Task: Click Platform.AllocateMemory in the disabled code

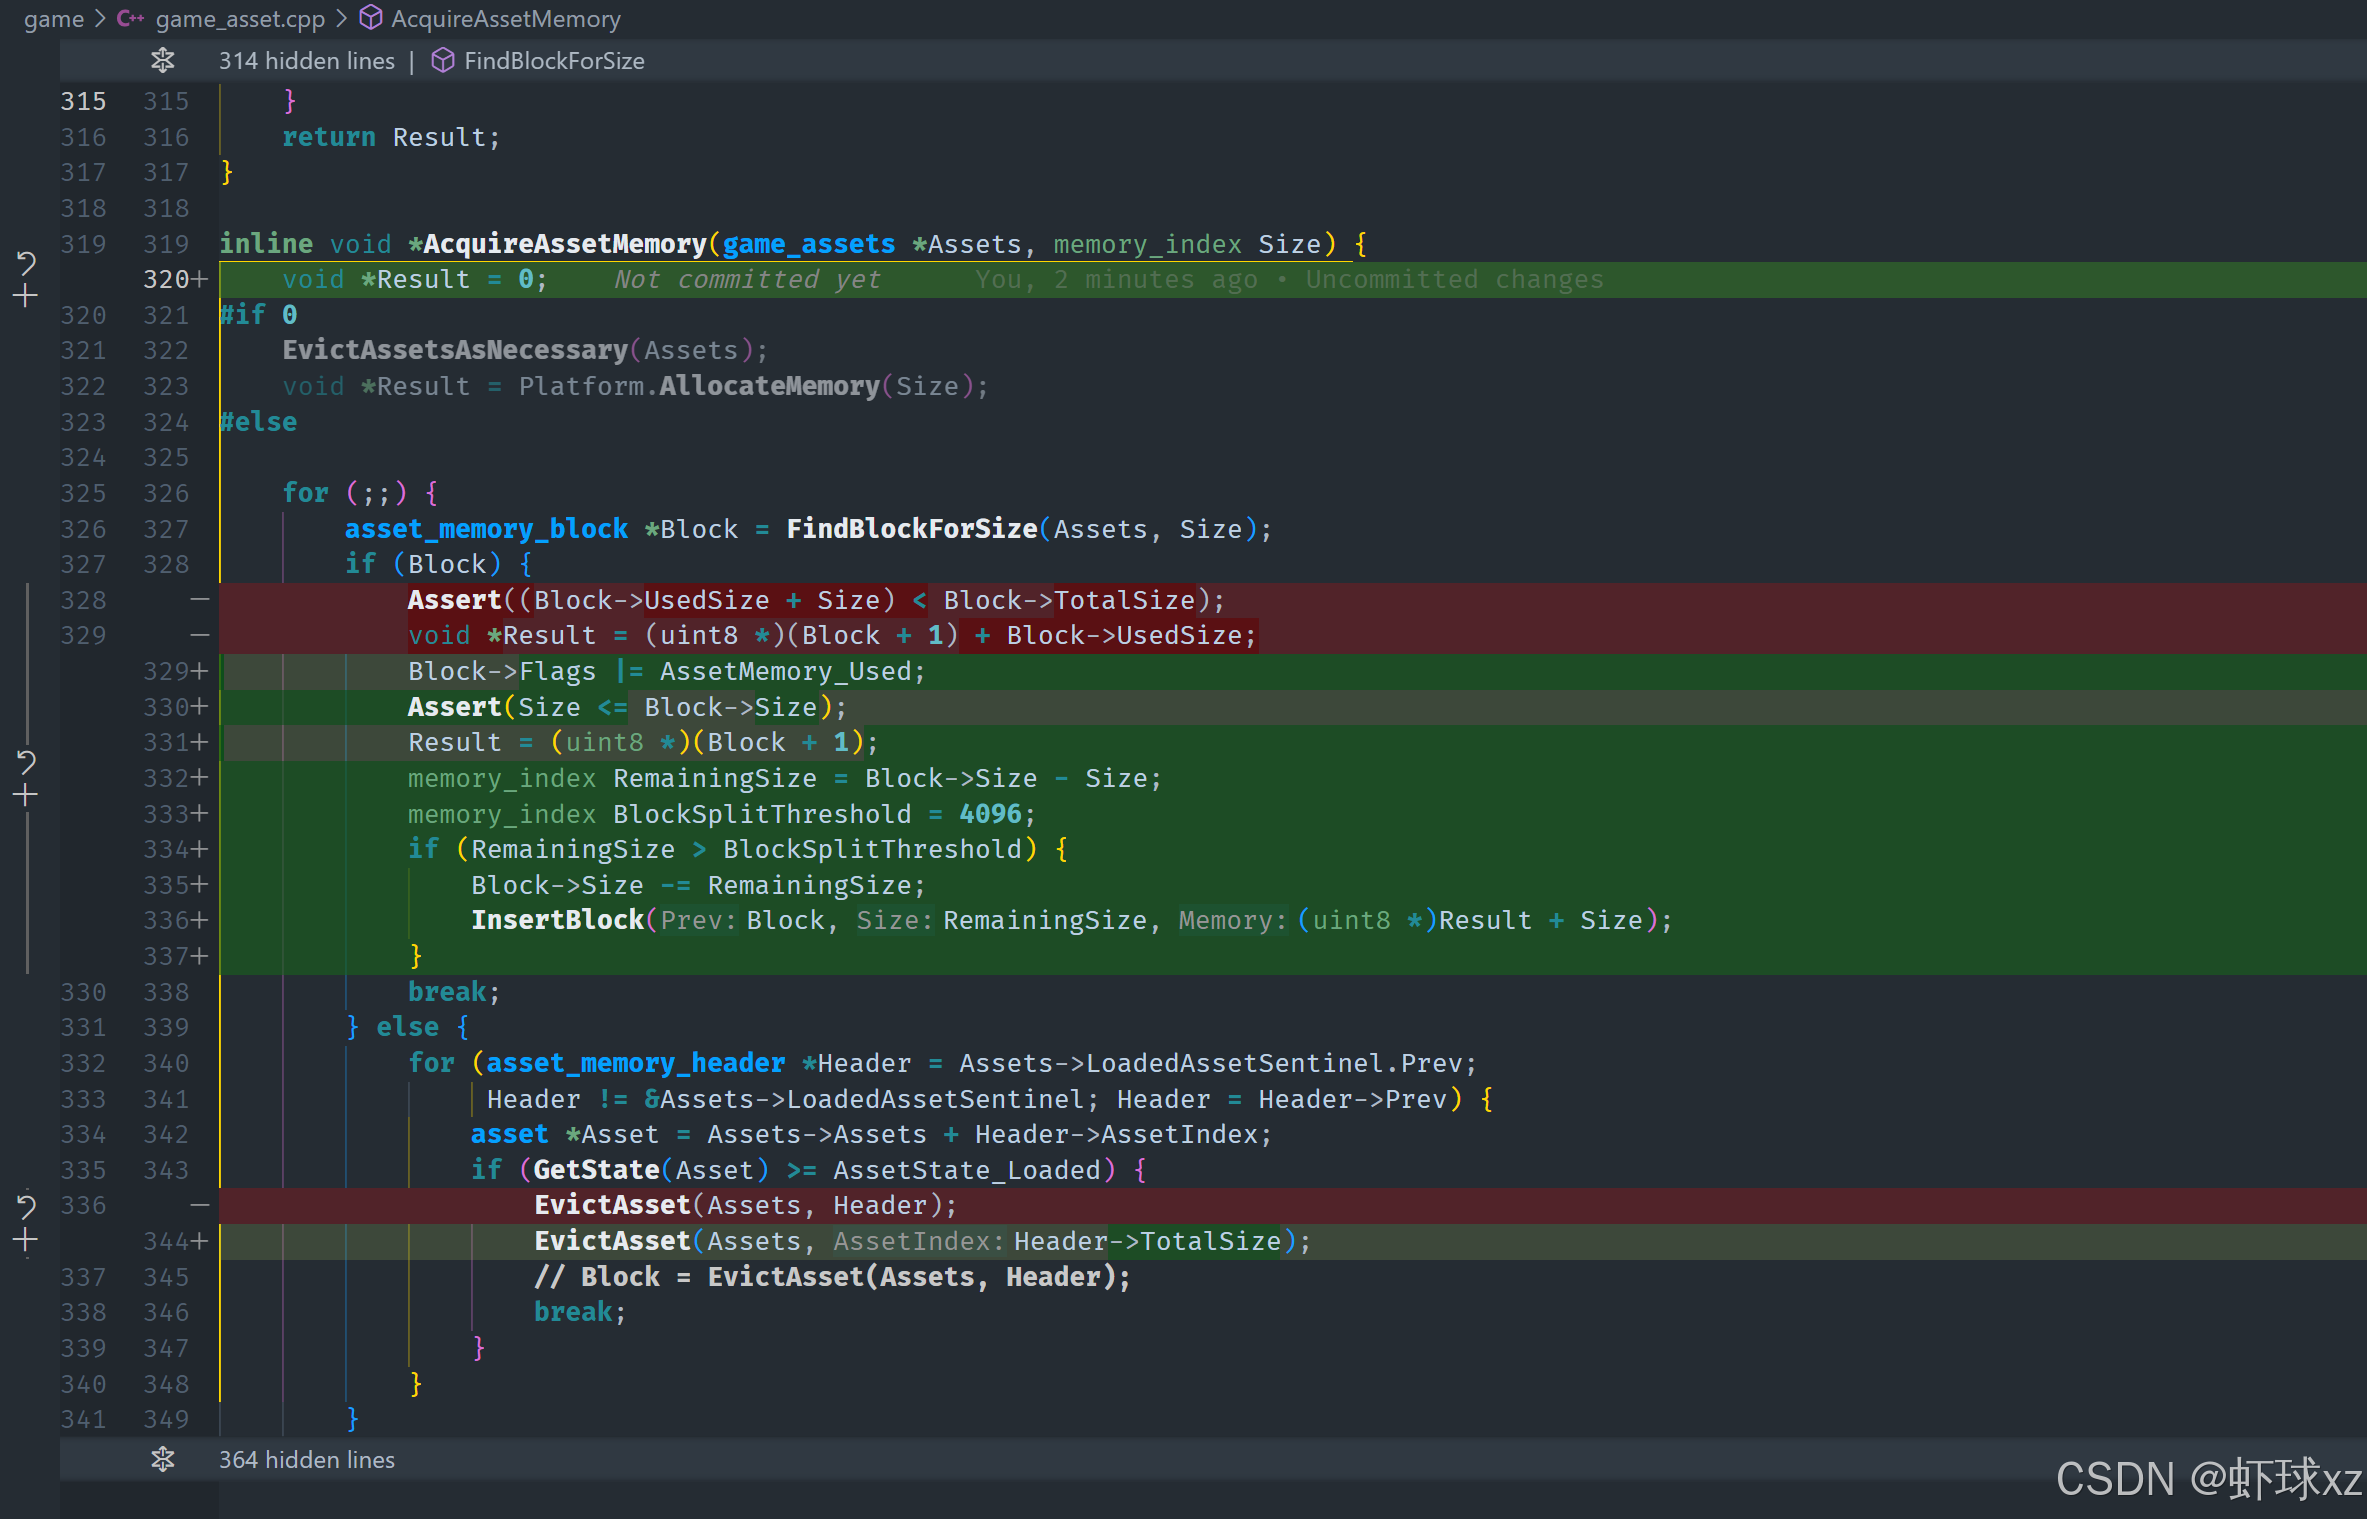Action: tap(699, 387)
